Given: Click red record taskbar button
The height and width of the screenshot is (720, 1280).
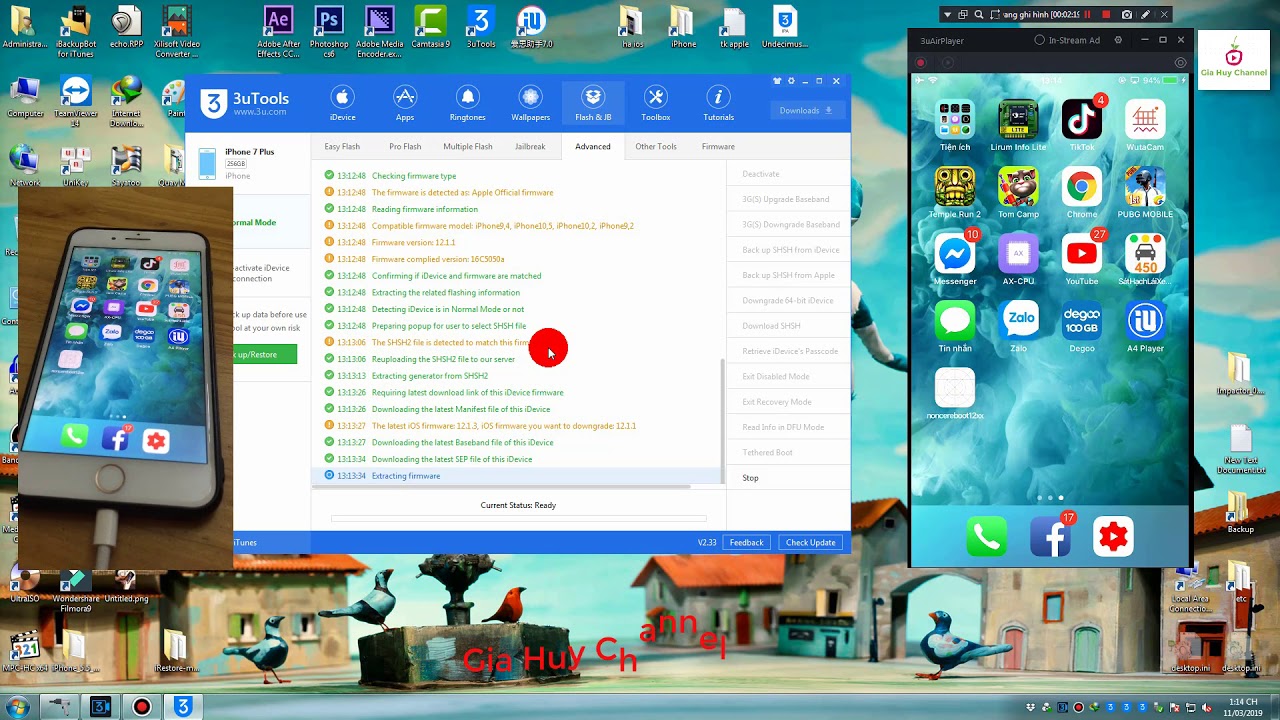Looking at the screenshot, I should pos(141,707).
